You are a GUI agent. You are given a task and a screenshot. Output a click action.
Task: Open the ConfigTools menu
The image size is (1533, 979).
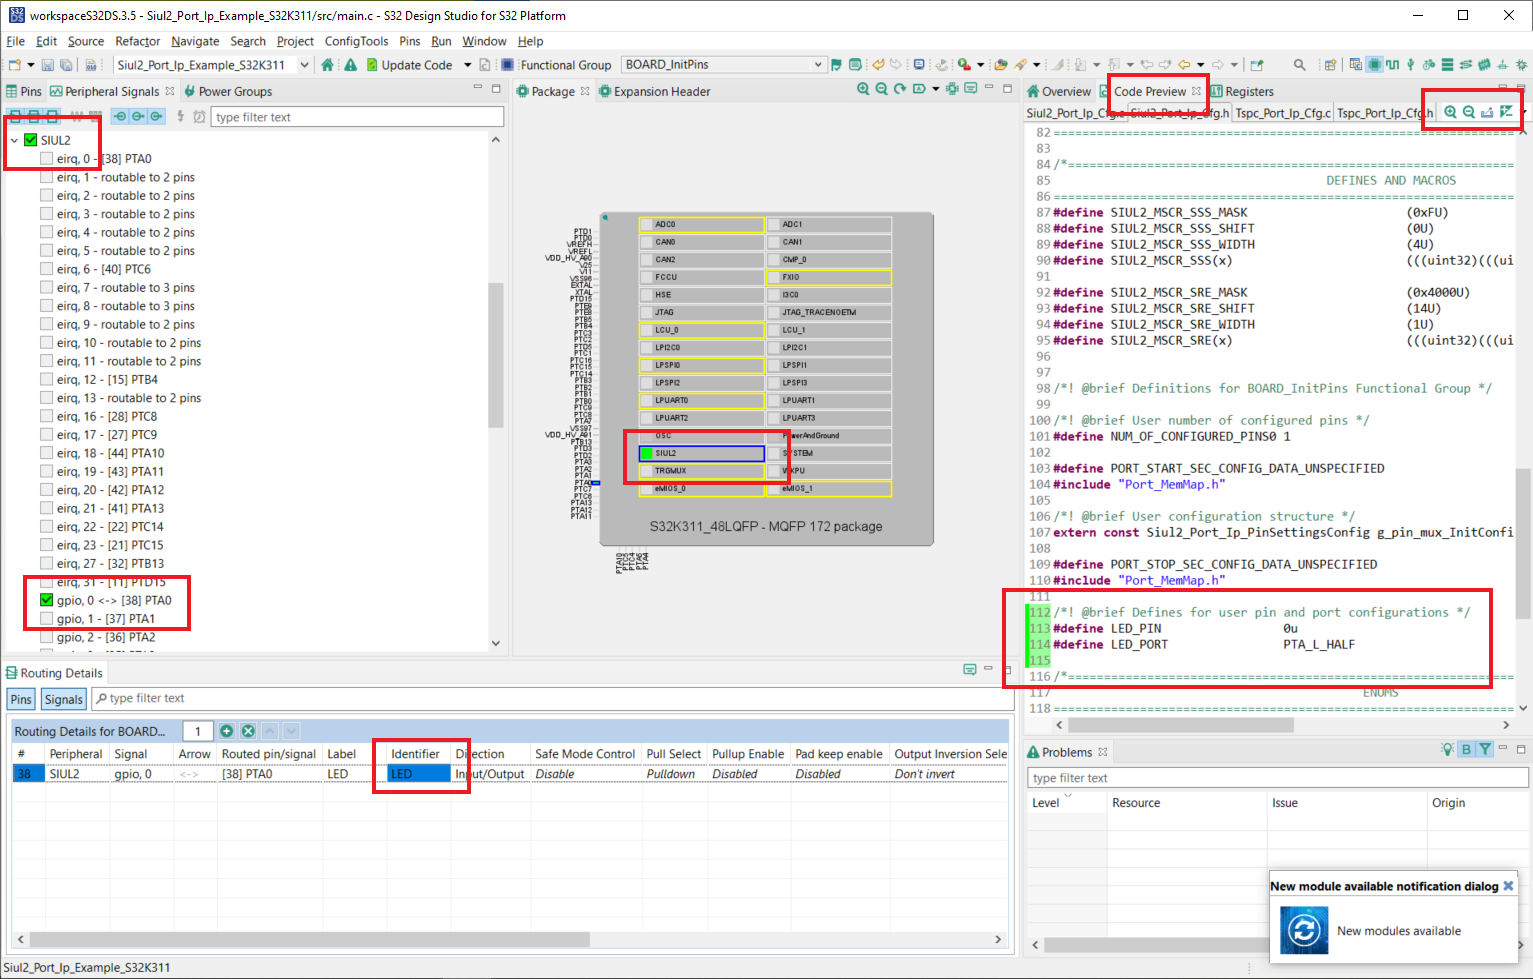pos(357,41)
